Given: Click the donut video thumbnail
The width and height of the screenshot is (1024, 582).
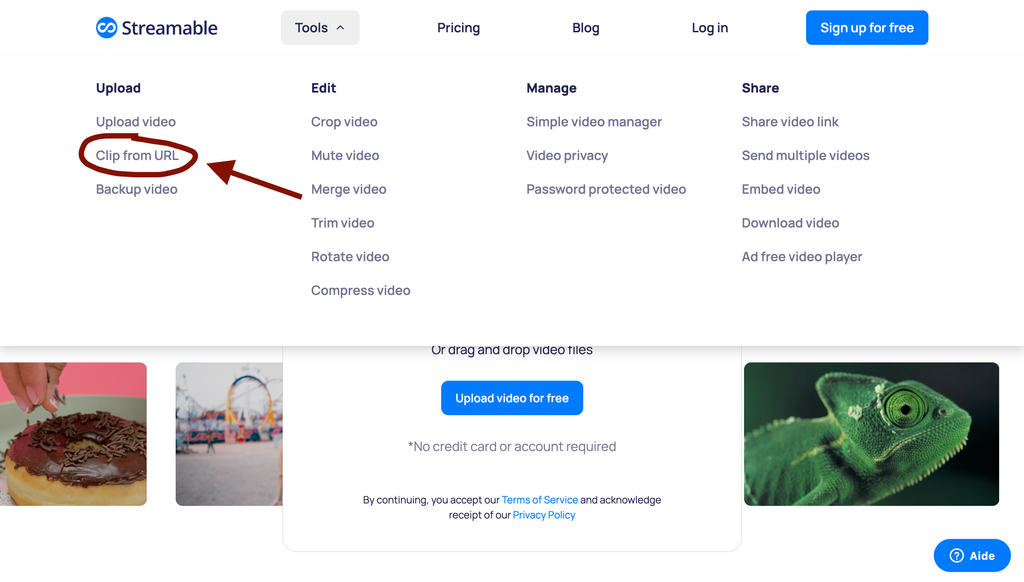Looking at the screenshot, I should 73,433.
